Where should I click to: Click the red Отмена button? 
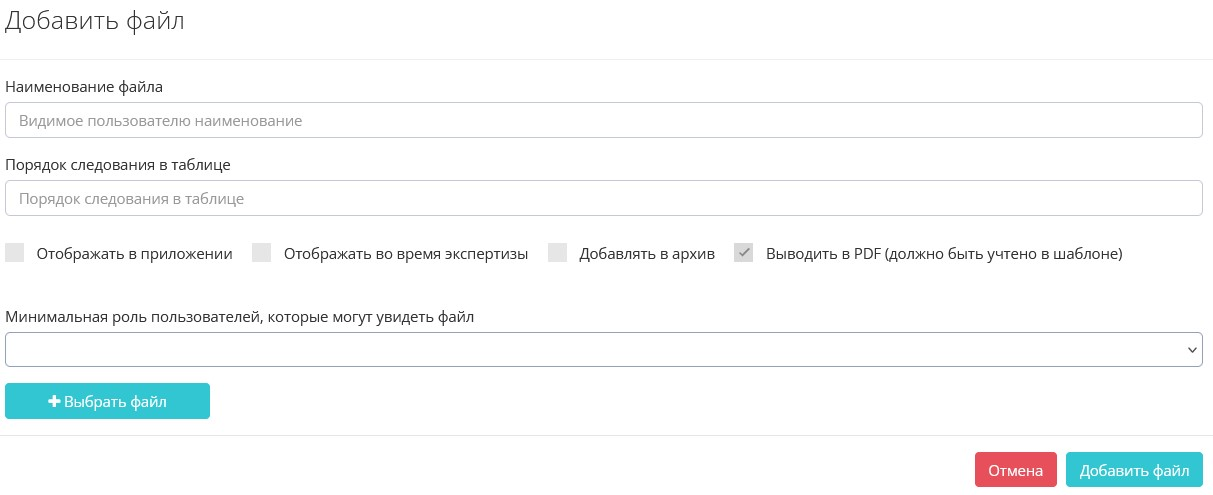[1015, 470]
